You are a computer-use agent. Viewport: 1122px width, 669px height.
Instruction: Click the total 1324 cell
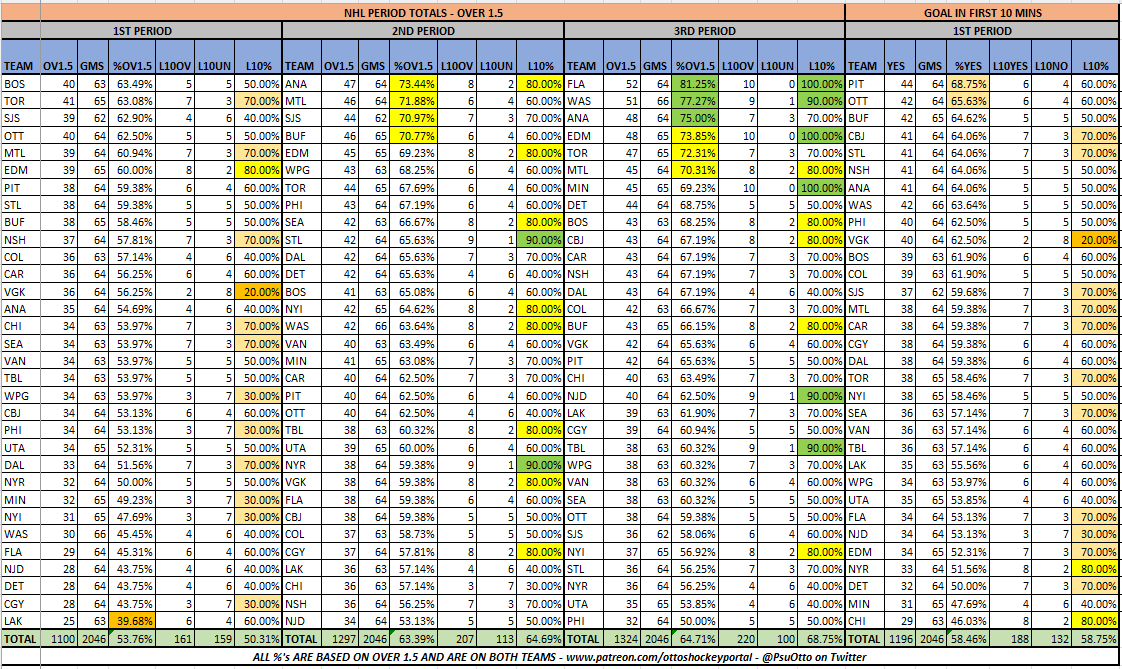pyautogui.click(x=620, y=638)
